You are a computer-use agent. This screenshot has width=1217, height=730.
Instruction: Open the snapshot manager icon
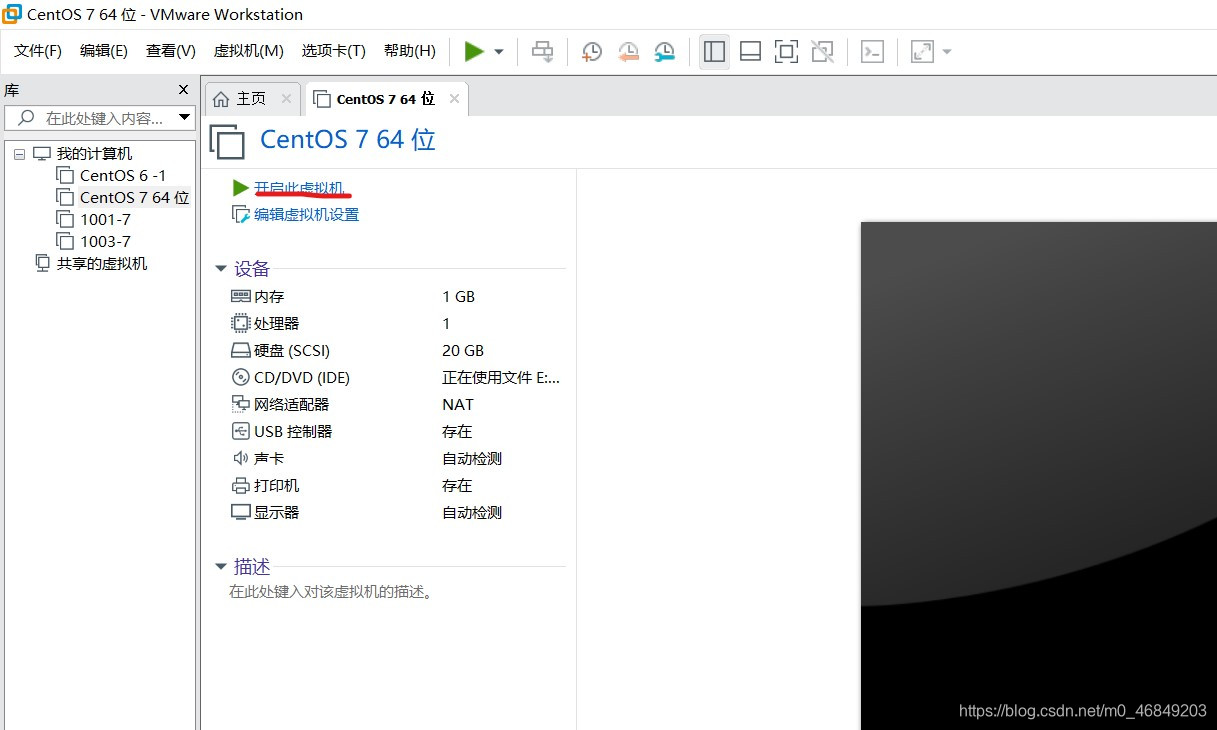click(664, 51)
